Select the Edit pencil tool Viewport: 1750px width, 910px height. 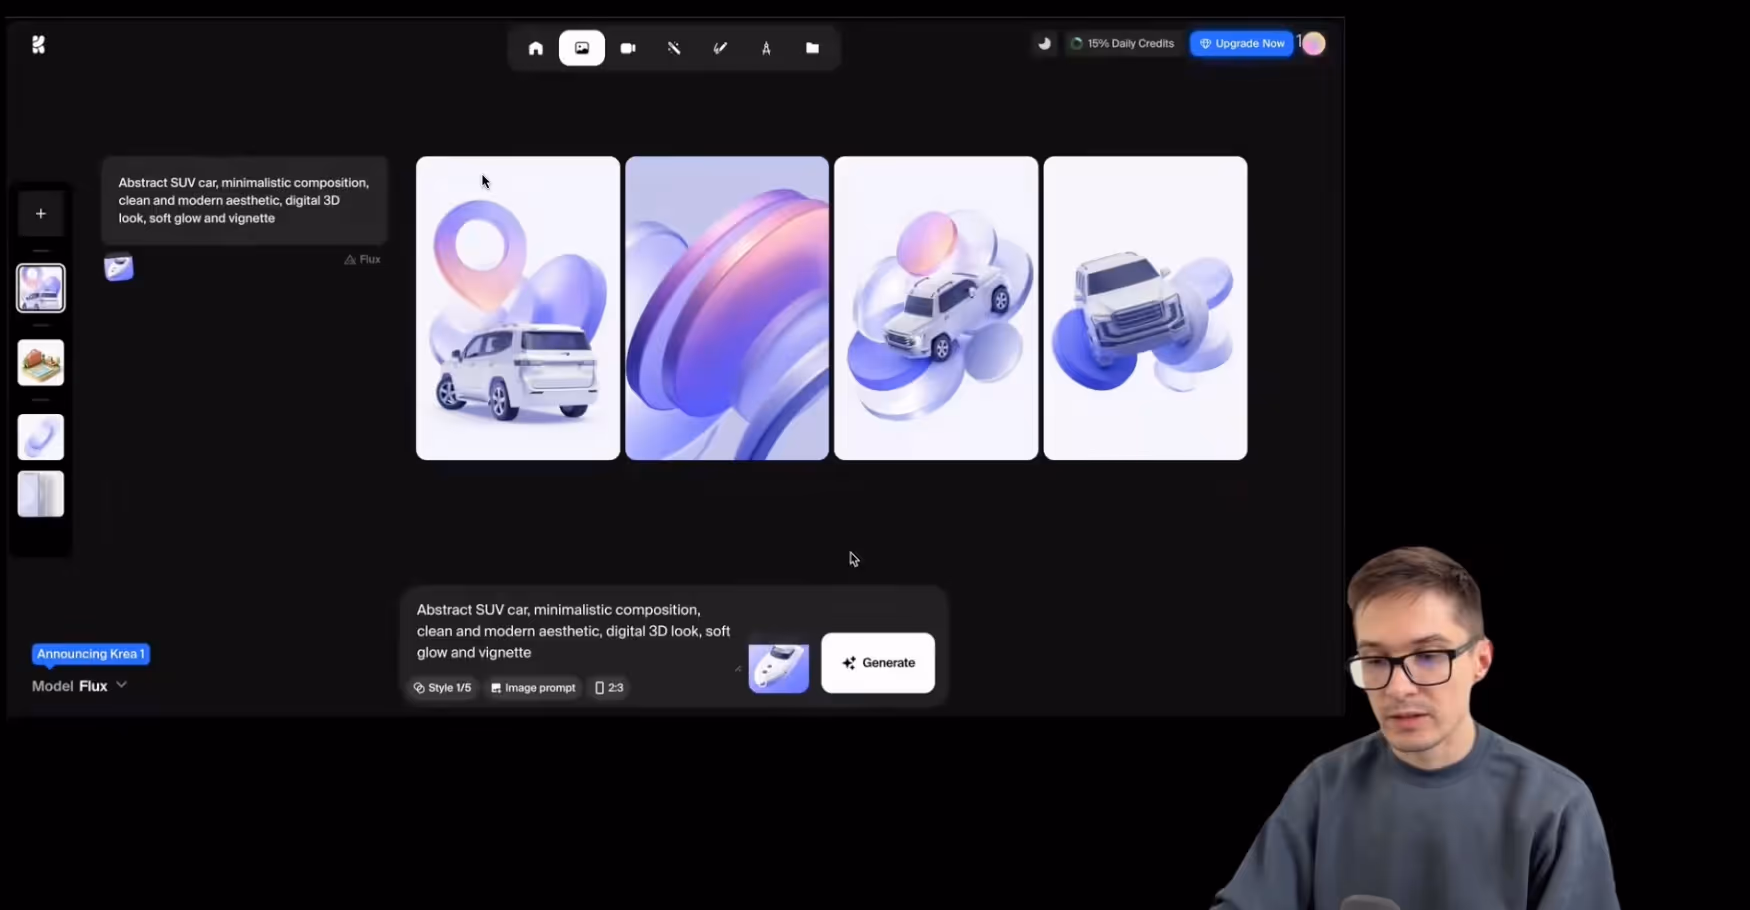(720, 47)
